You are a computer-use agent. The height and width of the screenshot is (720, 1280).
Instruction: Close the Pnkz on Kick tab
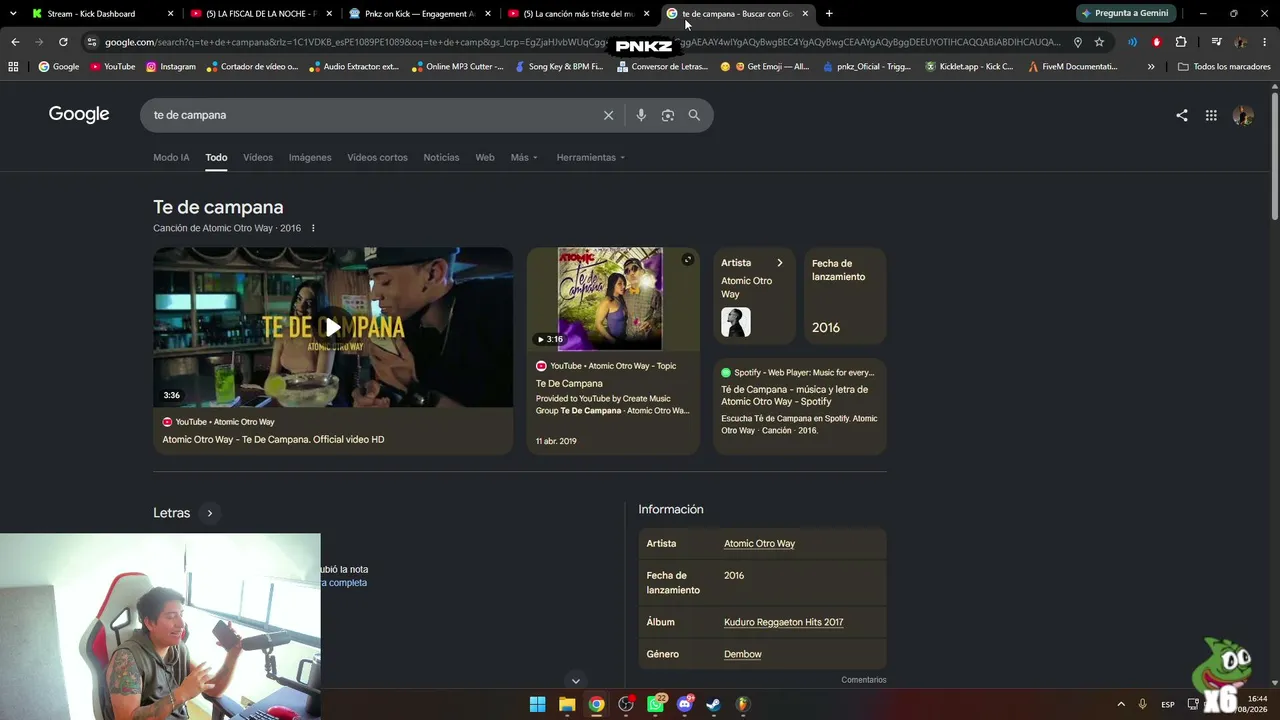[x=488, y=14]
